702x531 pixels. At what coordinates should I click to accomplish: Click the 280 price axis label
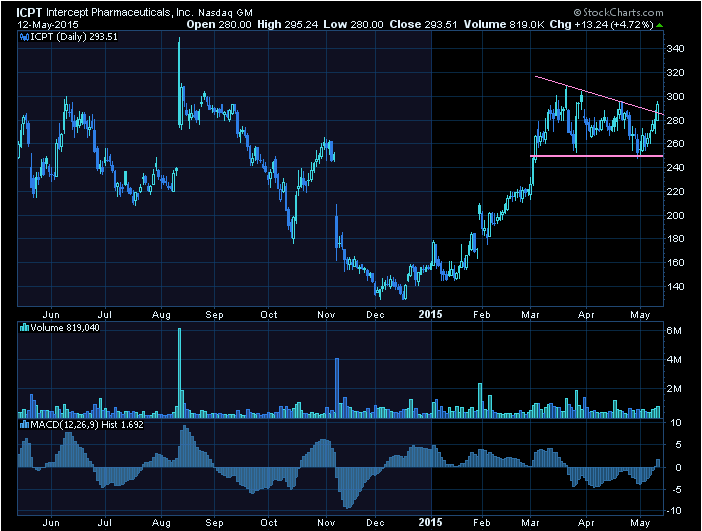[x=676, y=120]
